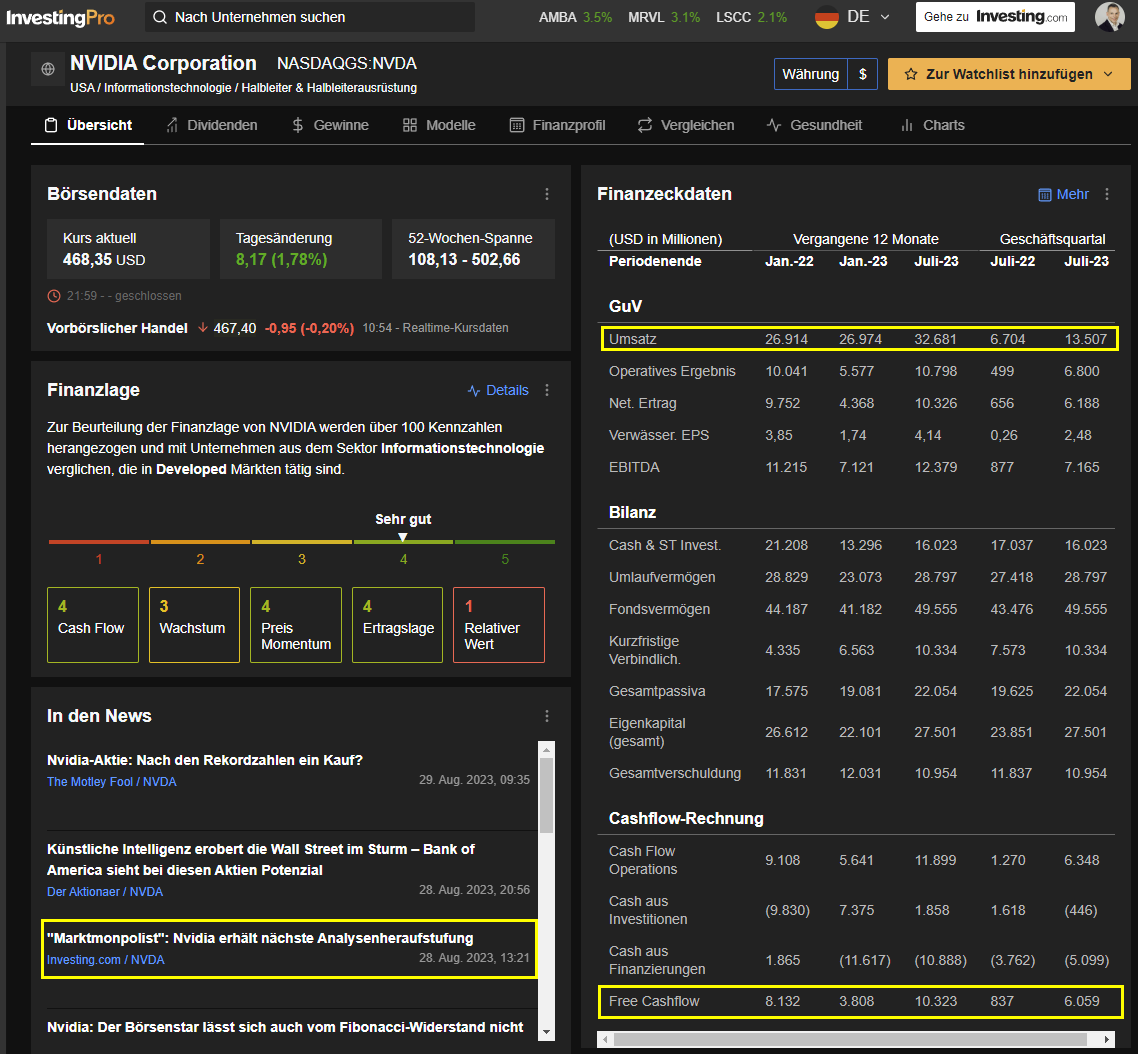Screen dimensions: 1138x1054
Task: Select the Relativer Wert score card
Action: click(x=499, y=625)
